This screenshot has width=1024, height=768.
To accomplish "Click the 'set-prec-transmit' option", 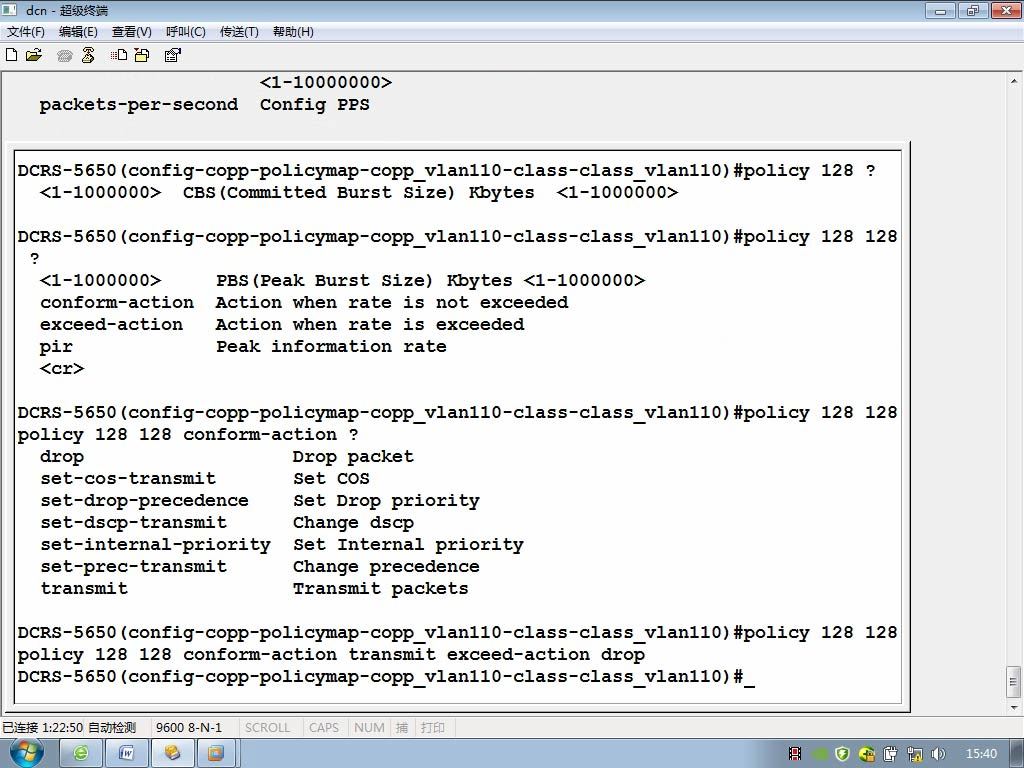I will (133, 567).
